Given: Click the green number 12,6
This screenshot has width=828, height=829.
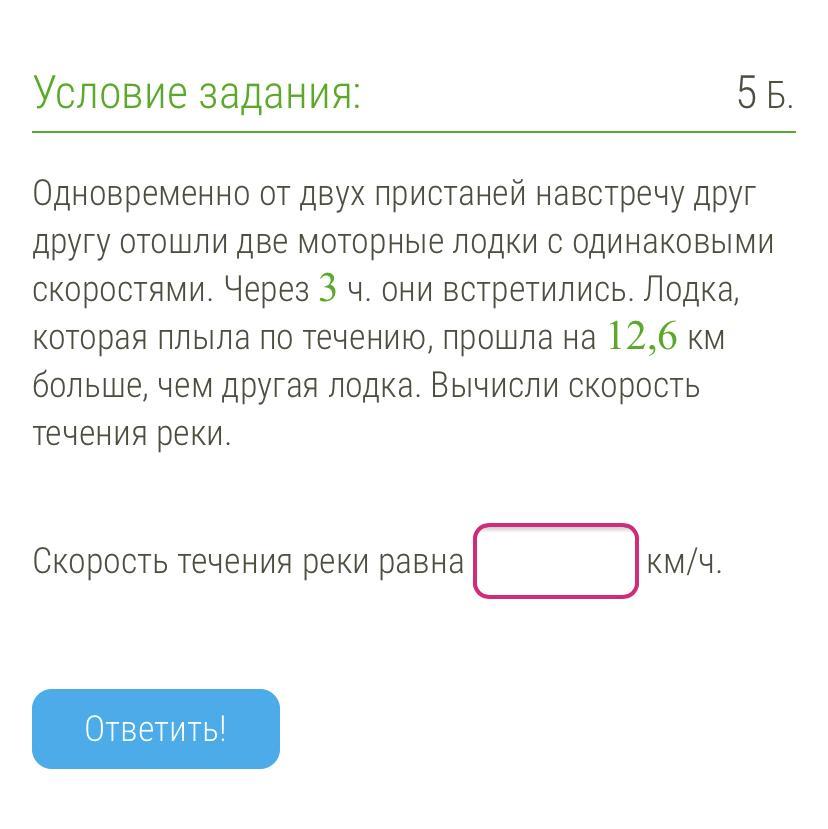Looking at the screenshot, I should (x=642, y=337).
